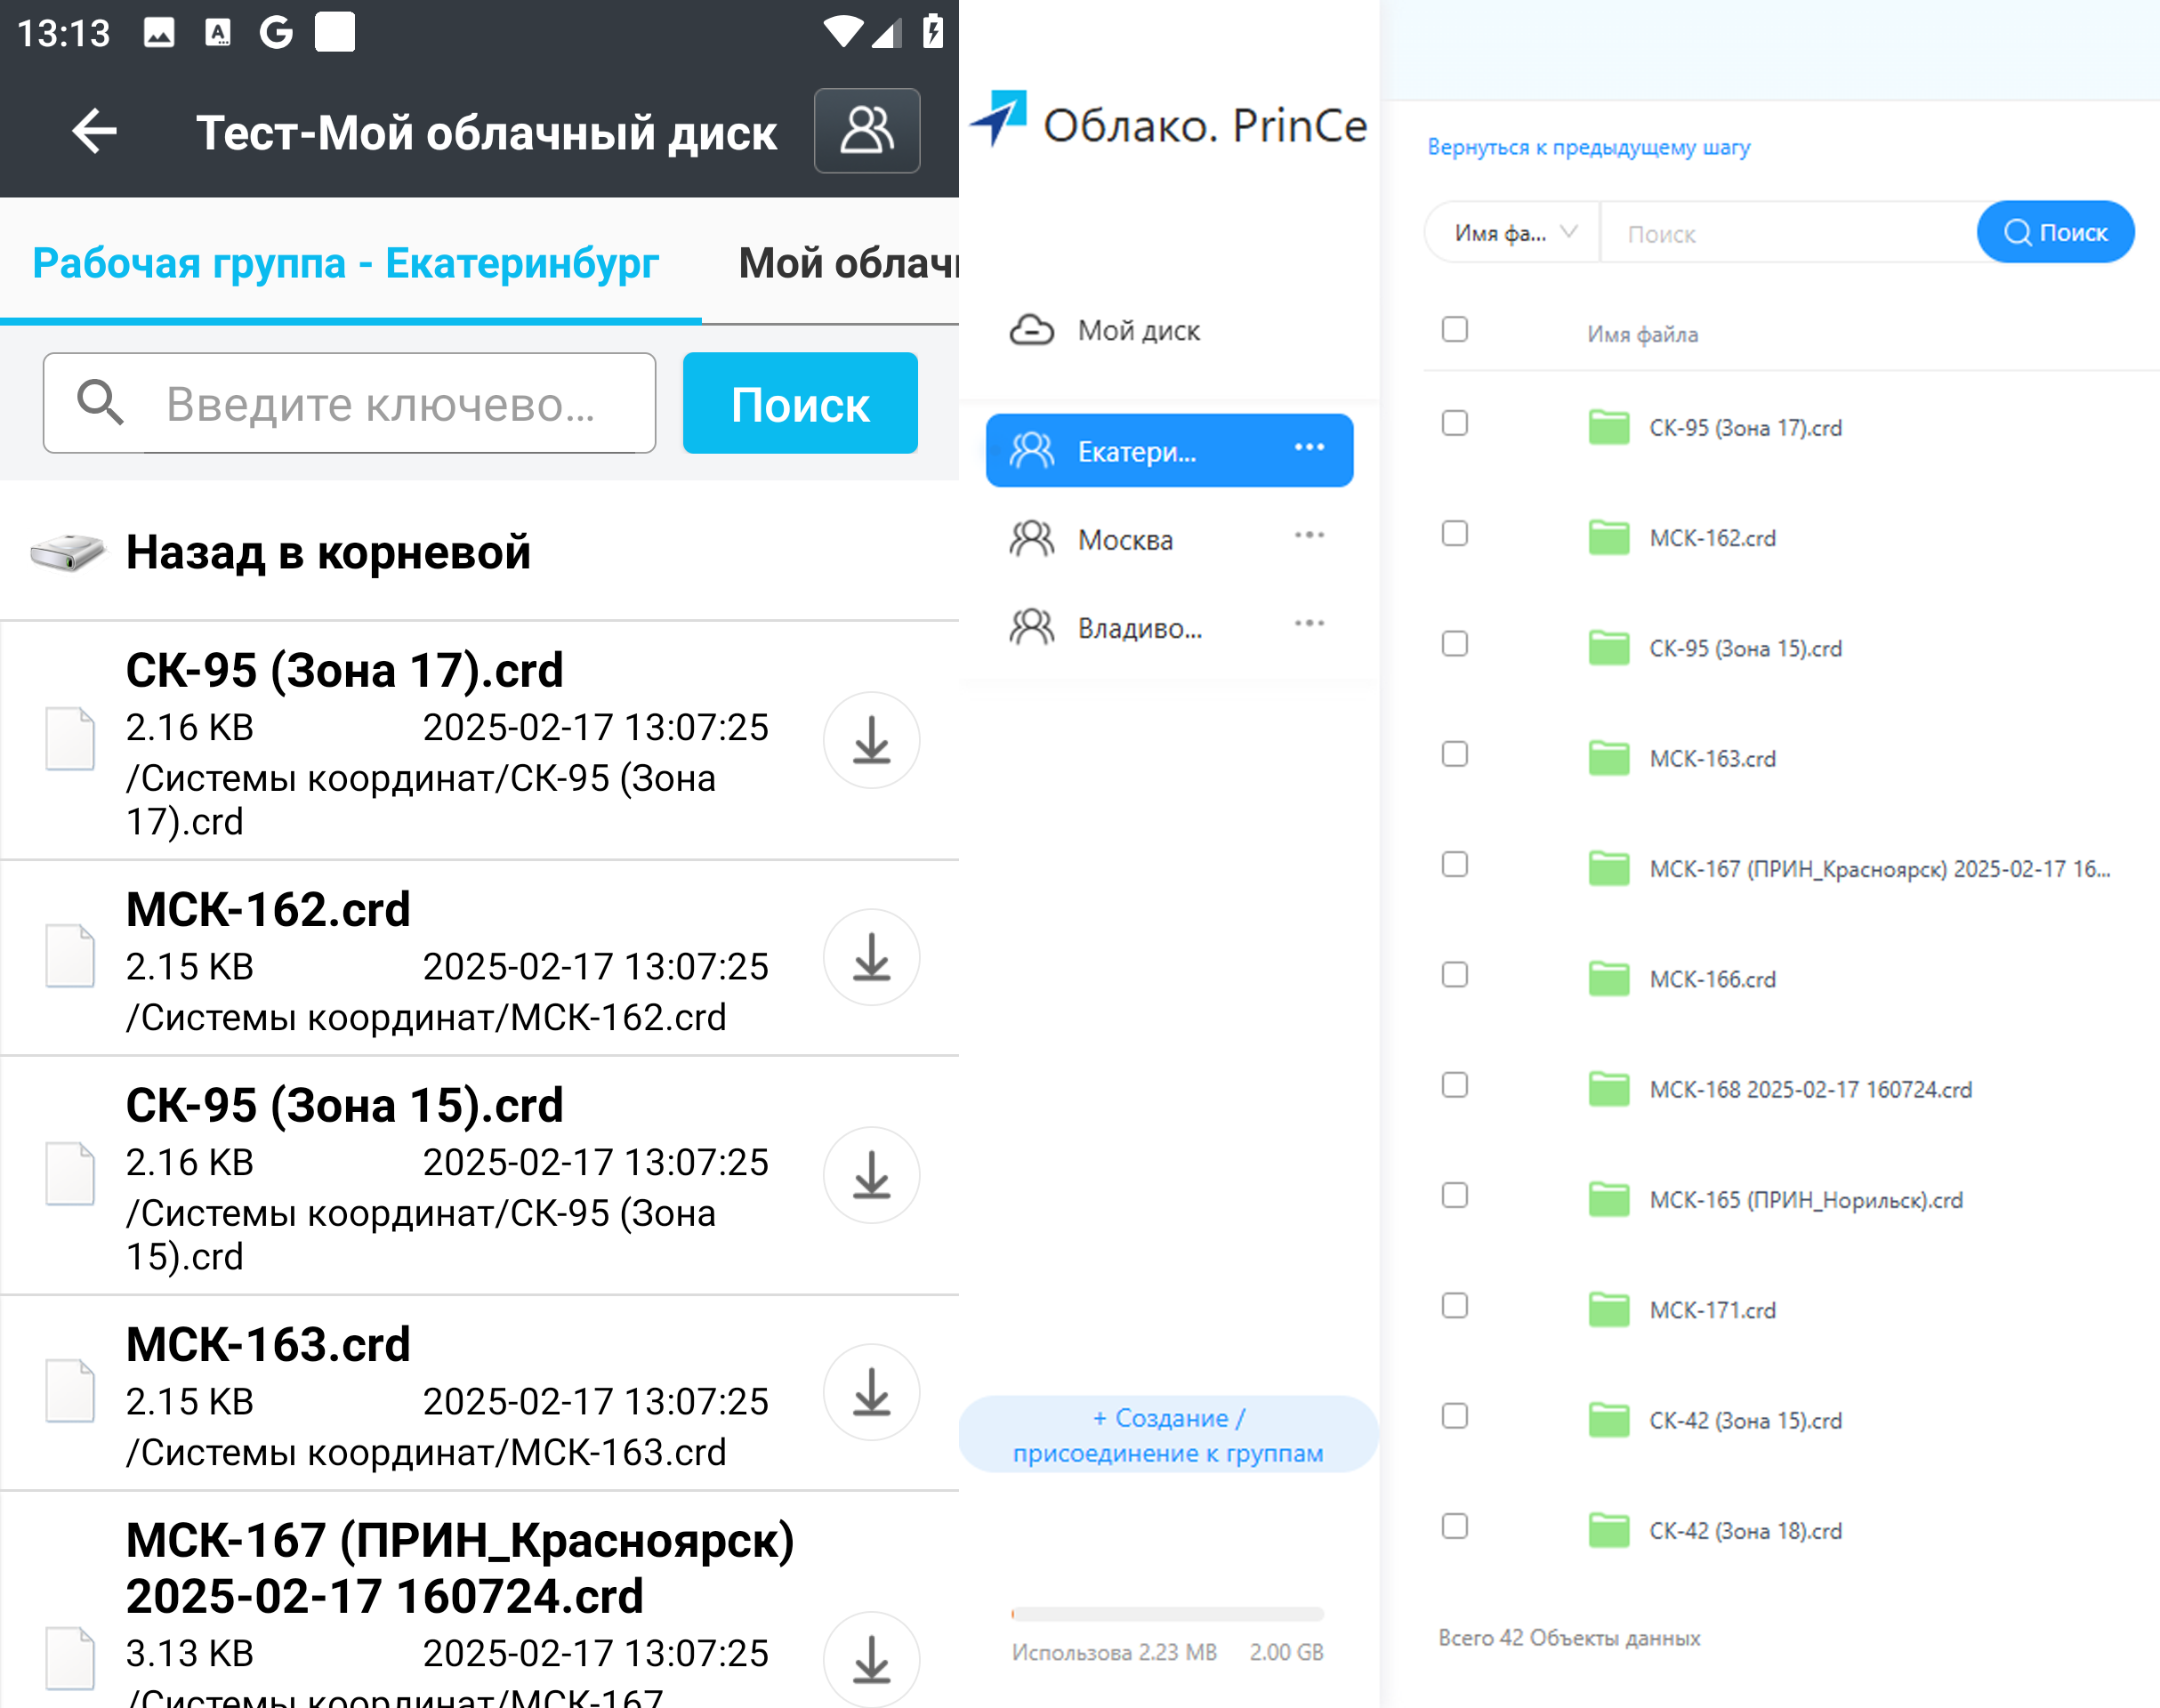Open web row СК-42 (Зона 15).crd by name
The image size is (2160, 1708).
(1745, 1420)
